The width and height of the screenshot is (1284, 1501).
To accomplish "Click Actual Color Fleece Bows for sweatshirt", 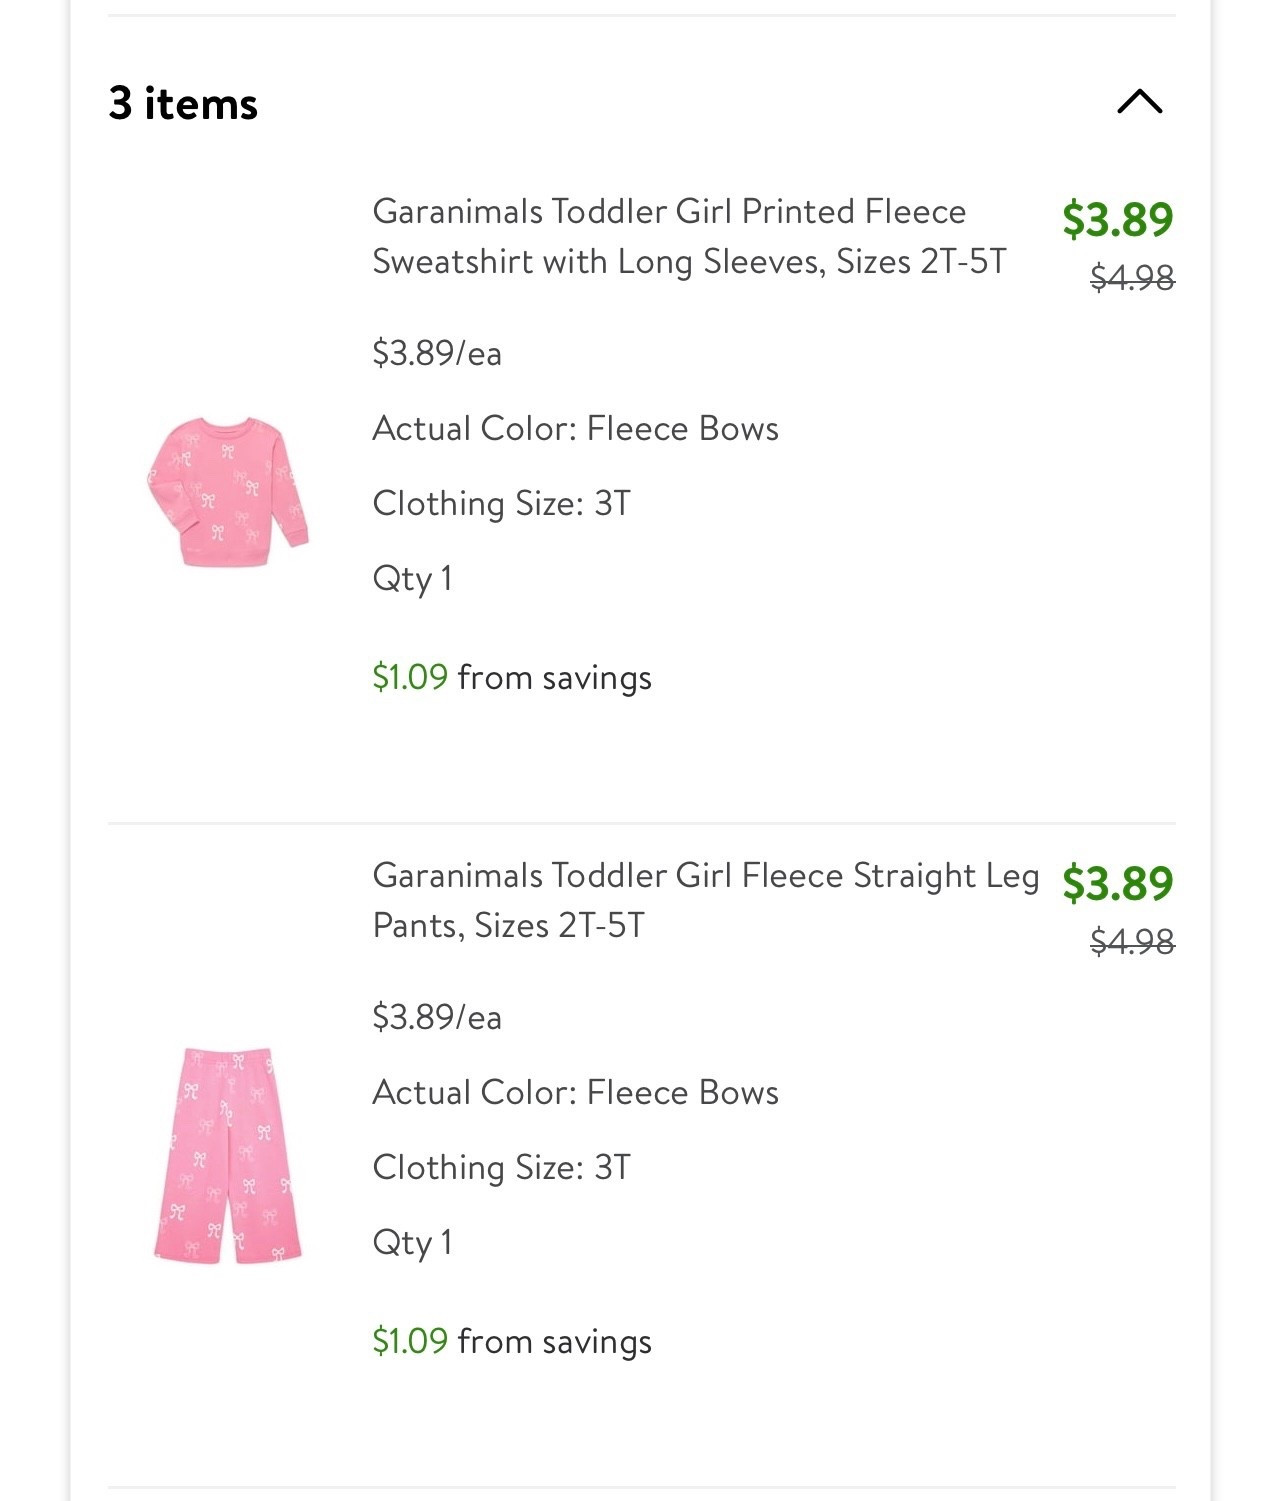I will (576, 428).
